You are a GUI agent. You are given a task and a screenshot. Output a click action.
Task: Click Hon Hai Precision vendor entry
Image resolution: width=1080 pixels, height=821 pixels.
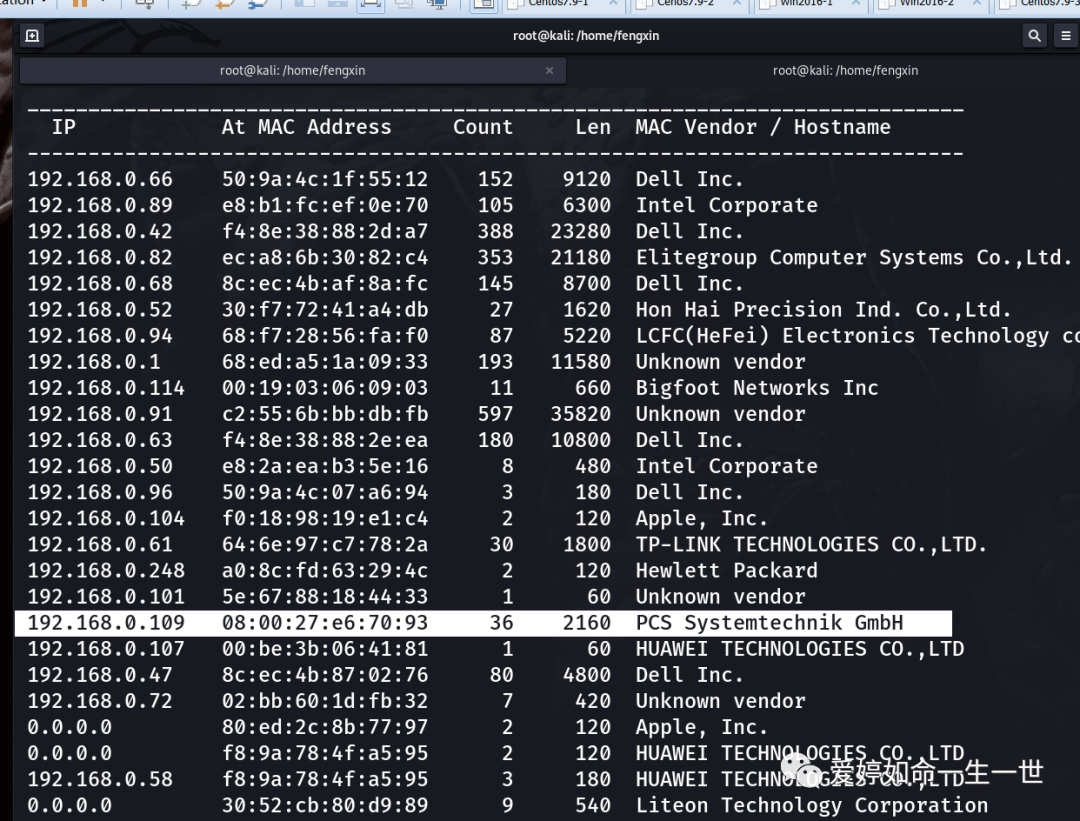click(x=823, y=310)
